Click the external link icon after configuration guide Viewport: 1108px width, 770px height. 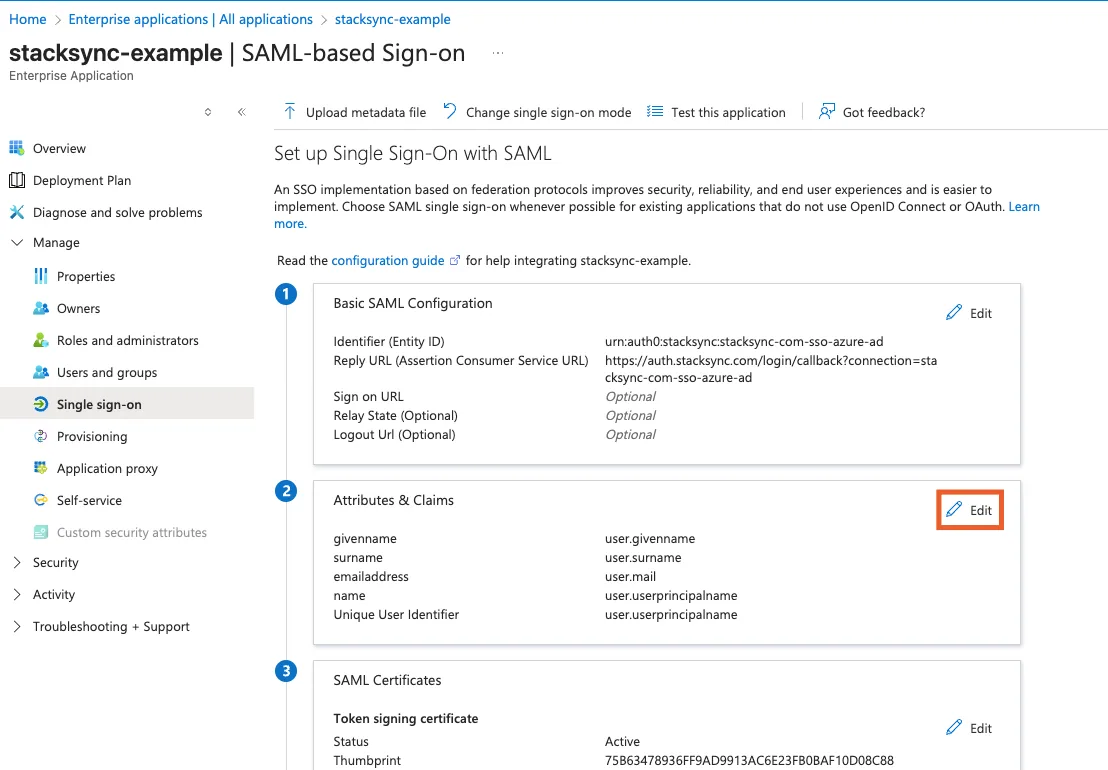455,260
